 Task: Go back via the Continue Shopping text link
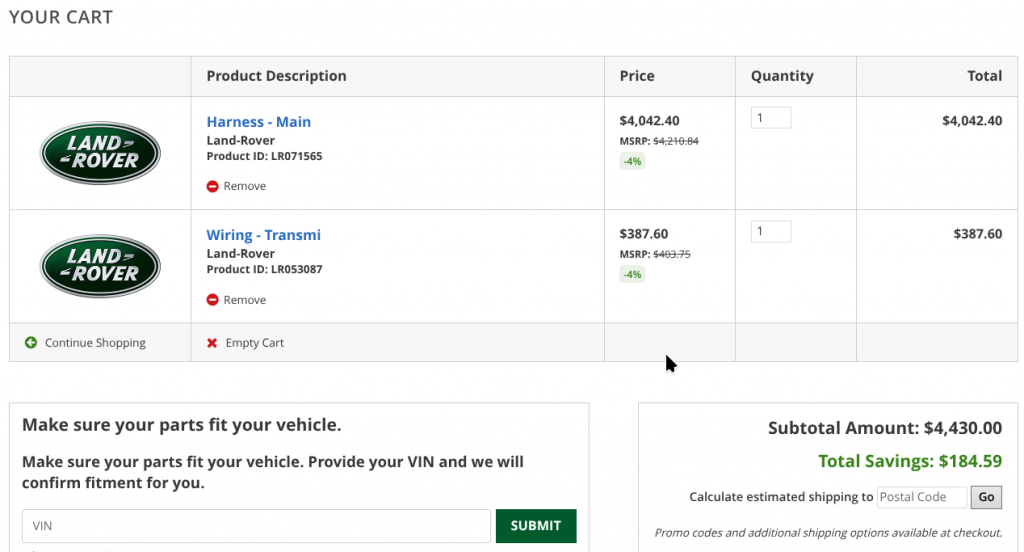pyautogui.click(x=95, y=342)
